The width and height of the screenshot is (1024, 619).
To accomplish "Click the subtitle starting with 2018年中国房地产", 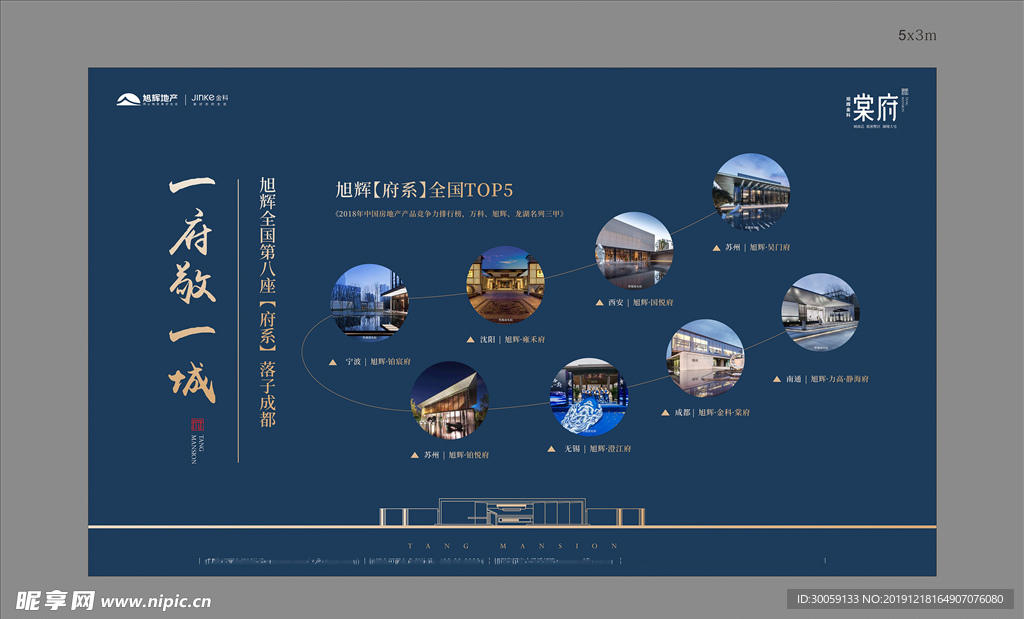I will point(449,214).
